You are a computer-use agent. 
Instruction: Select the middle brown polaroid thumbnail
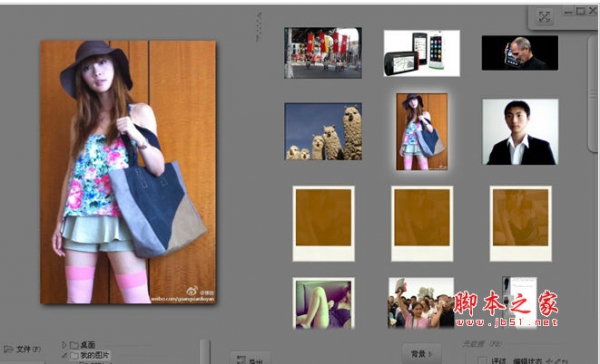click(422, 224)
